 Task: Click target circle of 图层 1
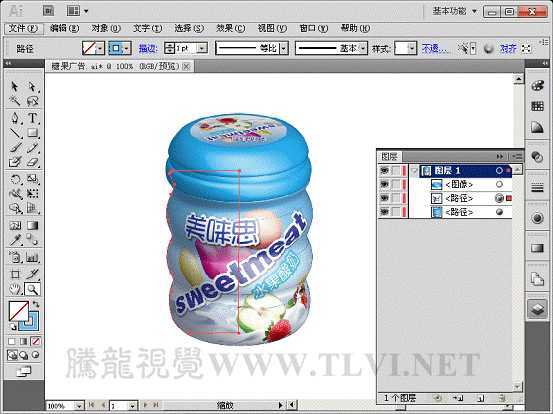499,171
